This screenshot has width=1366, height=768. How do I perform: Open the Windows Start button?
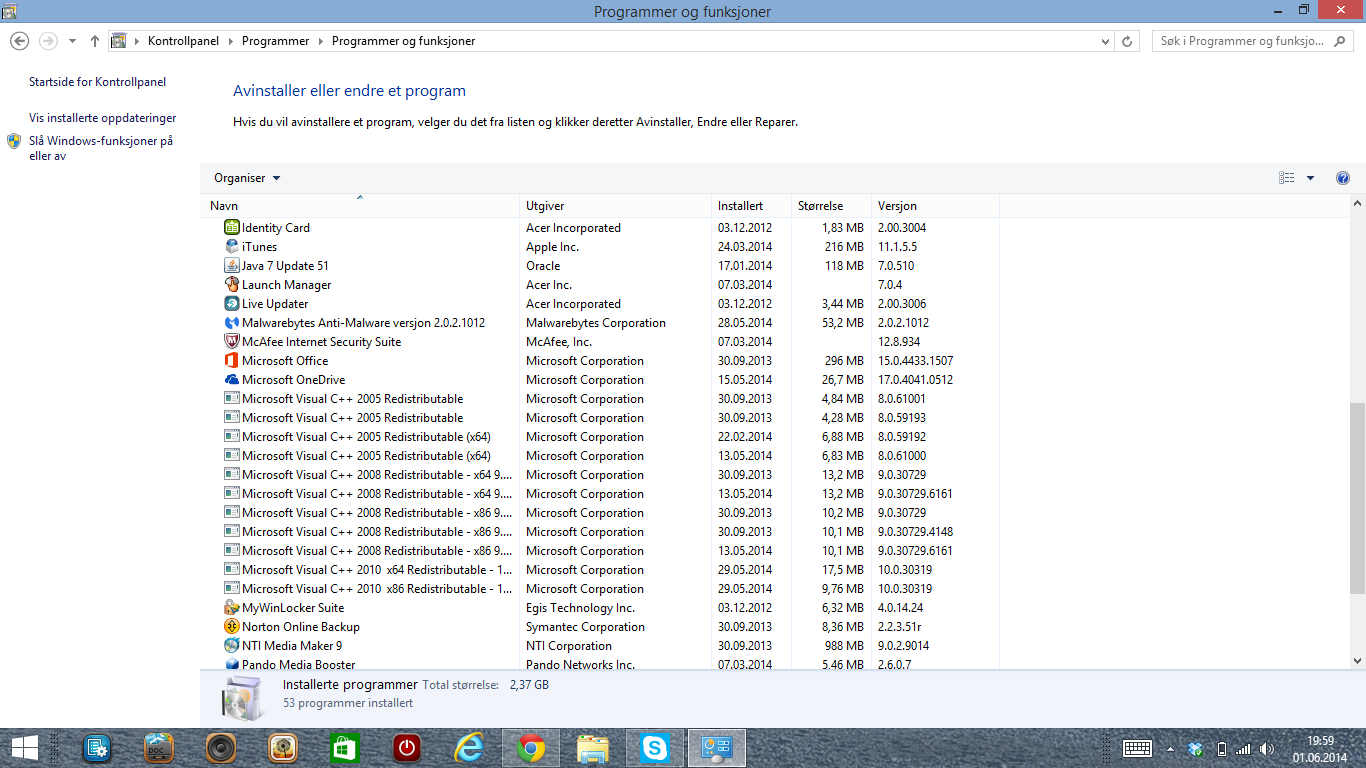coord(24,747)
